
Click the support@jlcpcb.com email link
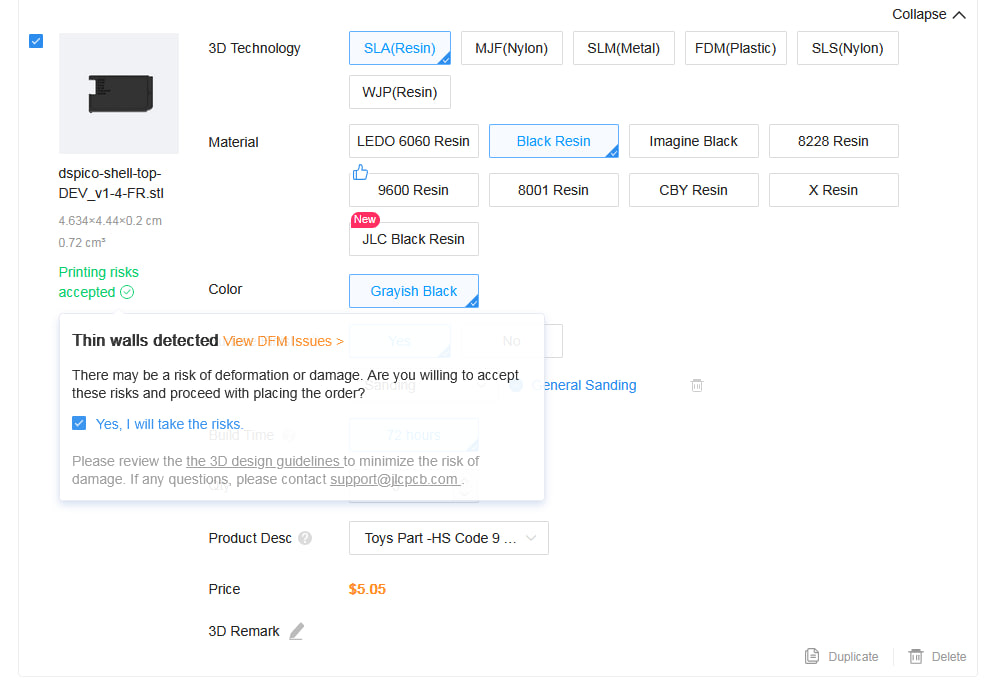(x=394, y=479)
